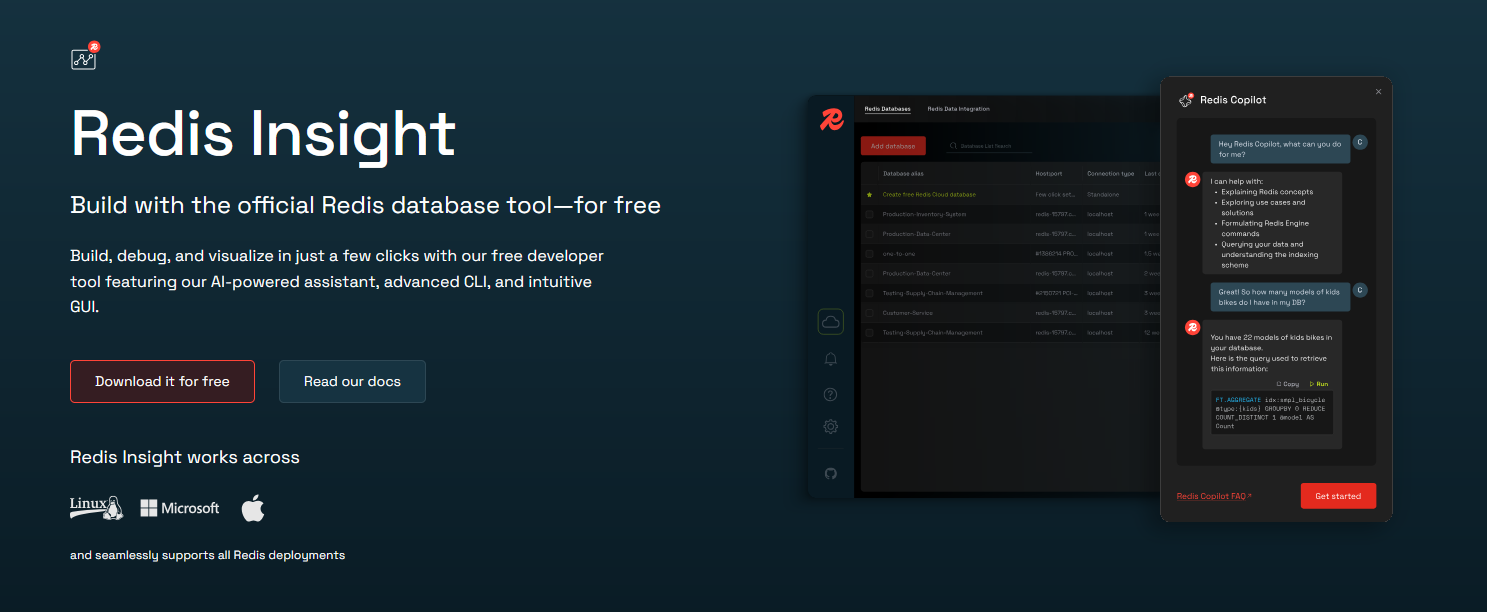Click the Connection type column header
This screenshot has width=1487, height=612.
(1111, 173)
